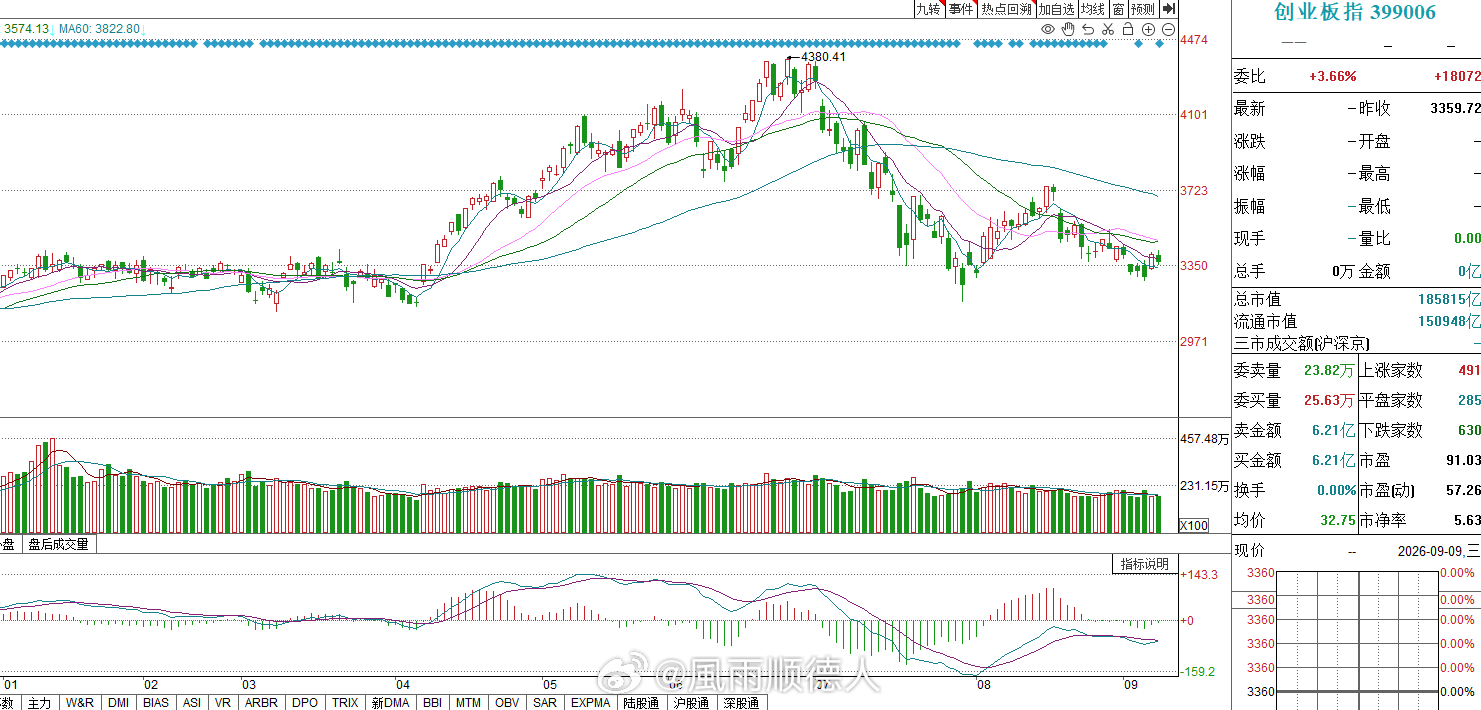Click the 热点回溯 toolbar item
The width and height of the screenshot is (1481, 710).
[1007, 9]
